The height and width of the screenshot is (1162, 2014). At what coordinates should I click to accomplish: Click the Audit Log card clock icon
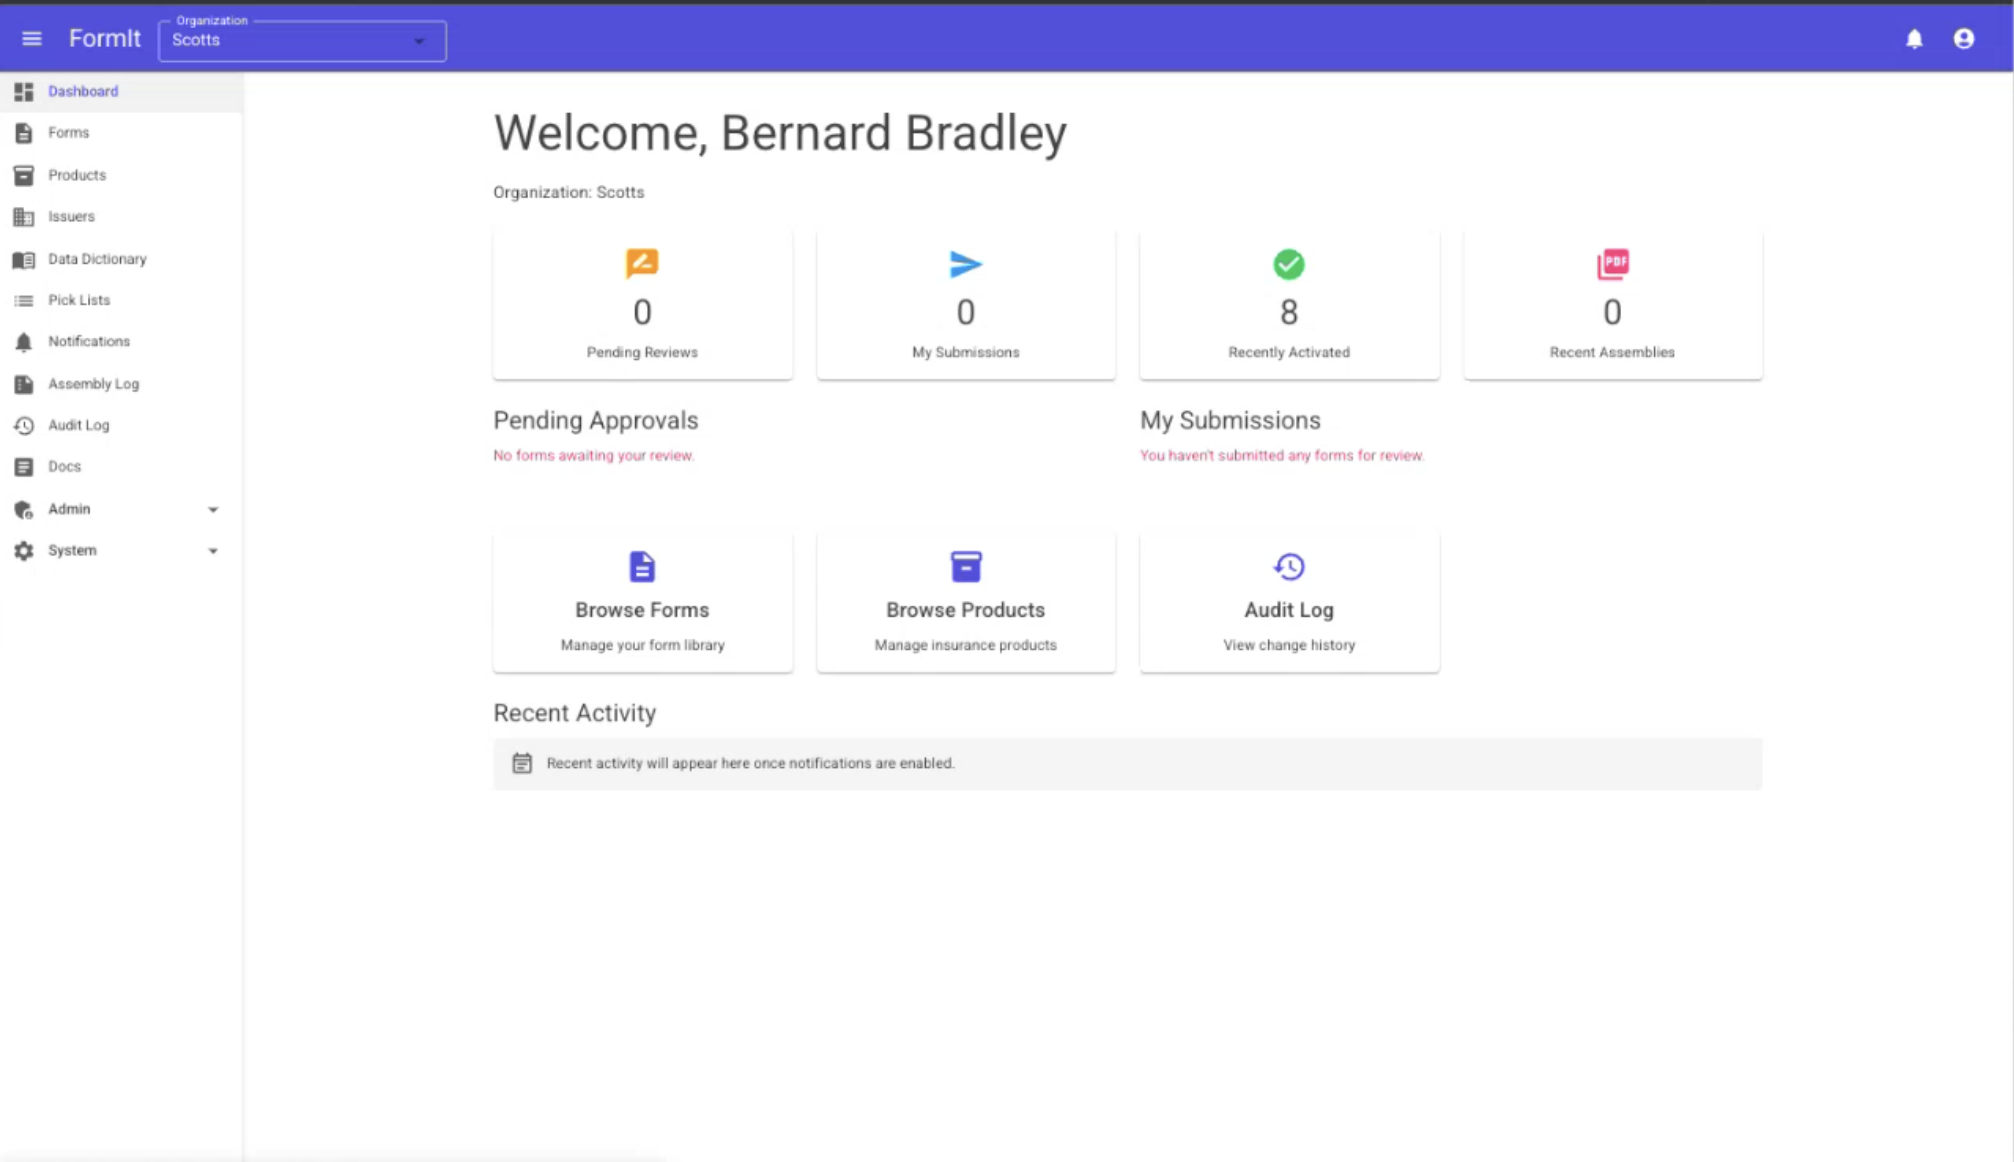tap(1288, 567)
